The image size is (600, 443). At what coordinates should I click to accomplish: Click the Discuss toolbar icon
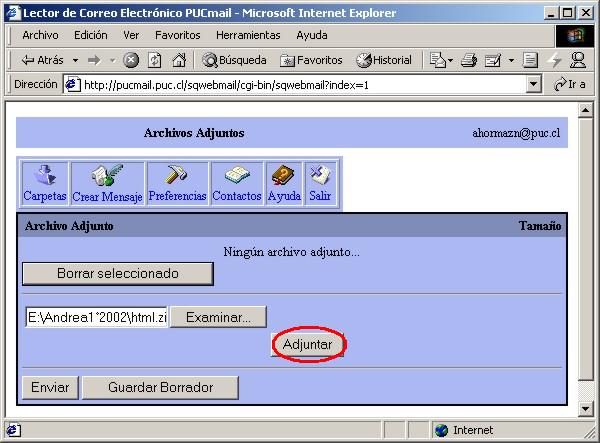pos(530,60)
